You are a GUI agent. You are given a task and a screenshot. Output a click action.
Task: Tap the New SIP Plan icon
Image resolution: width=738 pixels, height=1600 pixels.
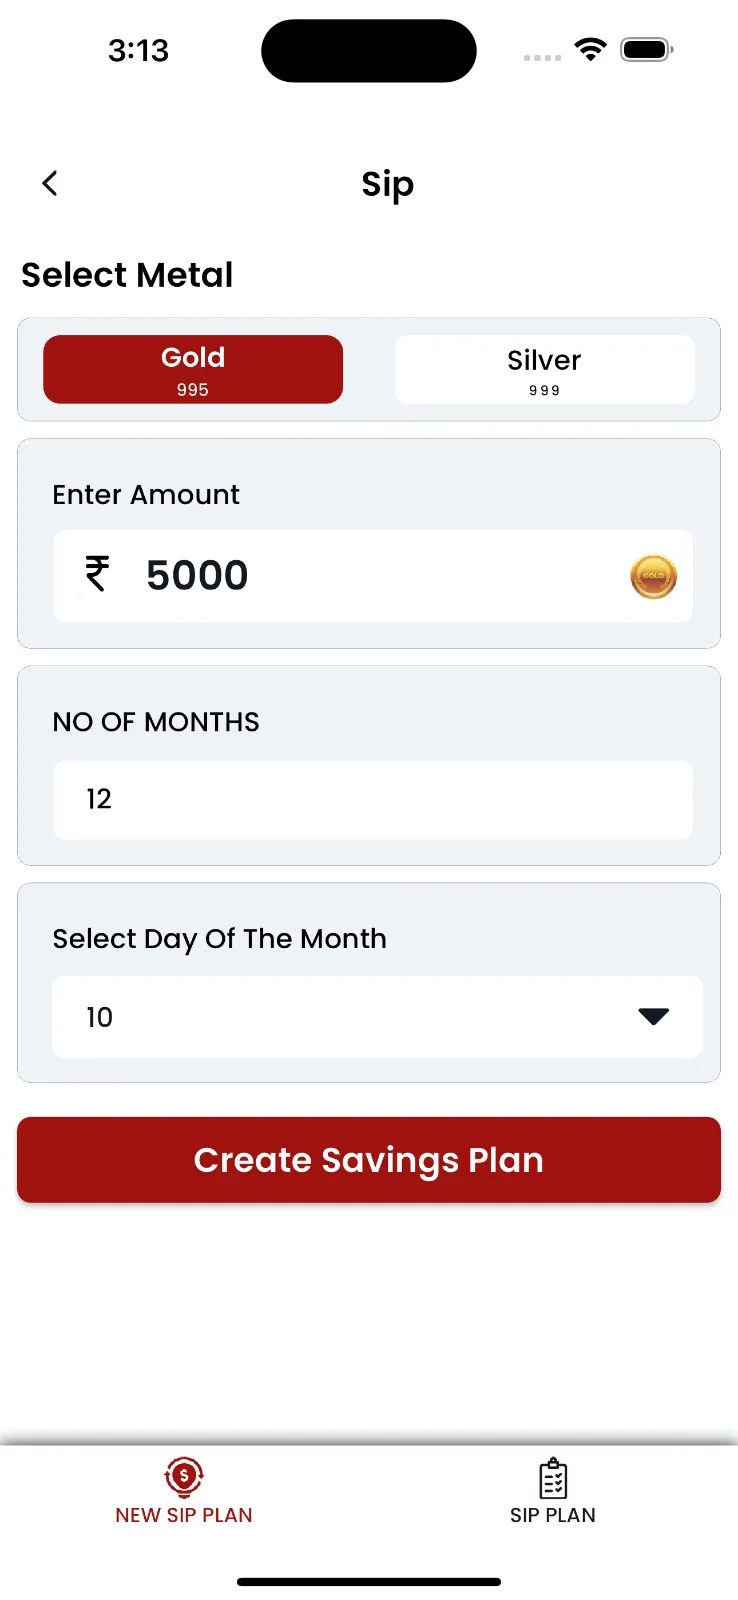click(x=184, y=1476)
